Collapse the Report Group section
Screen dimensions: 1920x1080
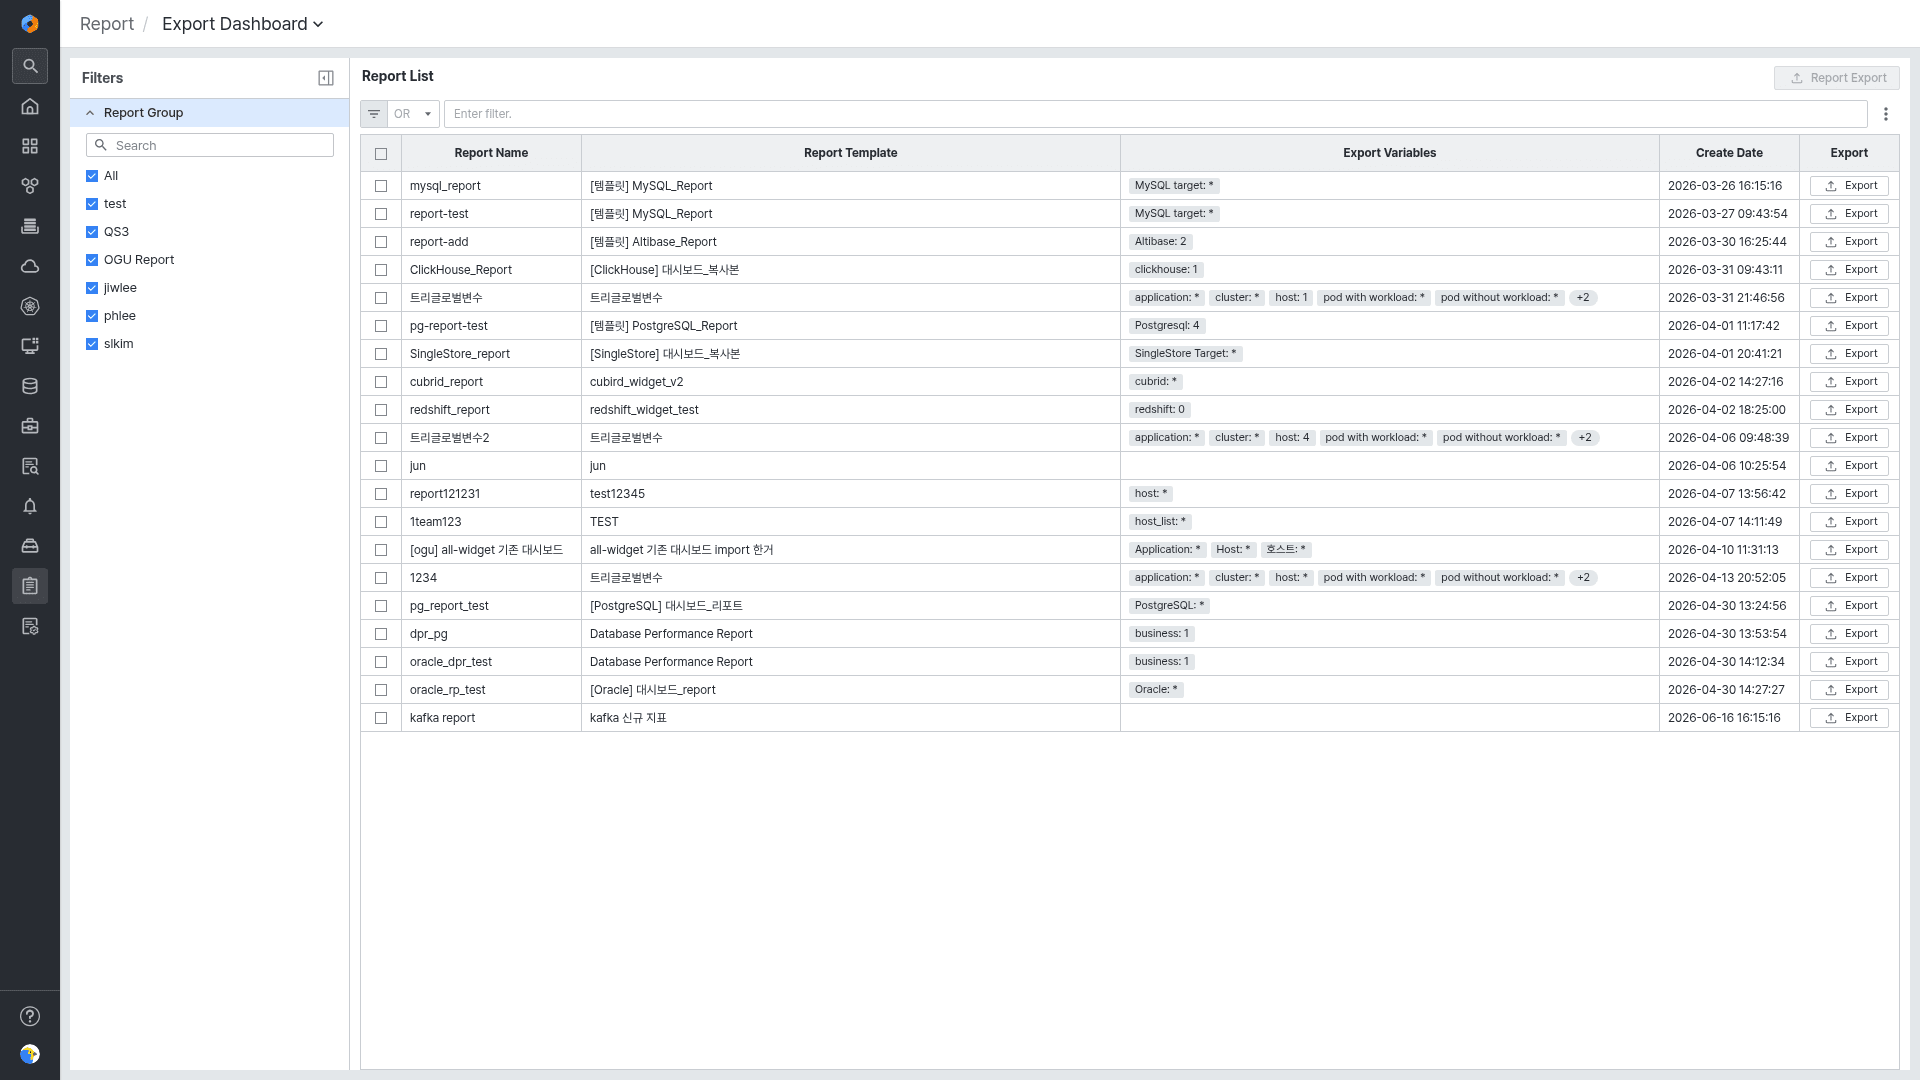(210, 113)
